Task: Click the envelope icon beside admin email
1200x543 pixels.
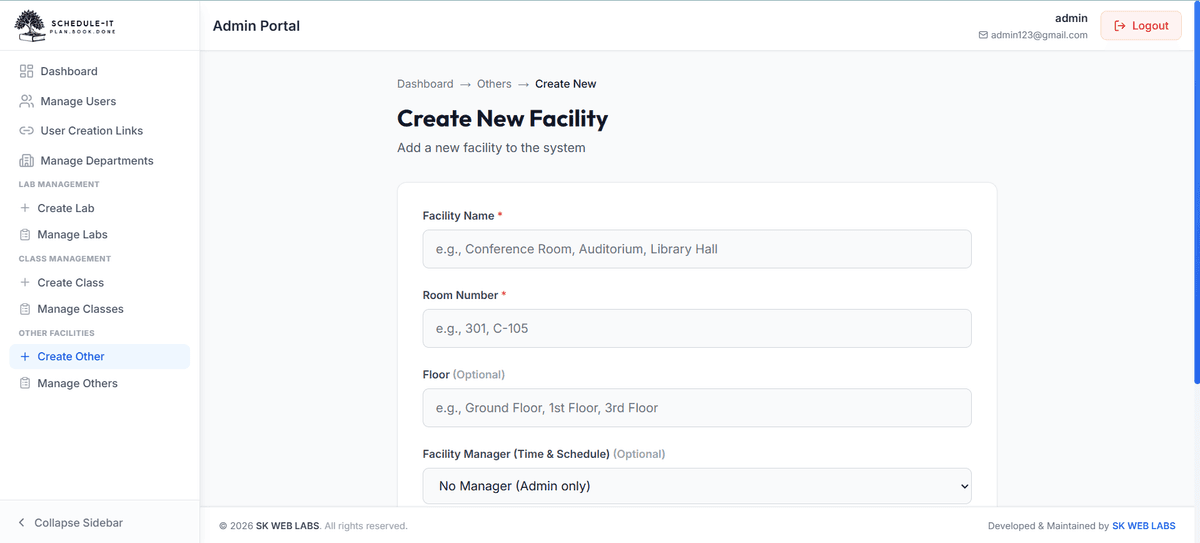Action: [x=983, y=35]
